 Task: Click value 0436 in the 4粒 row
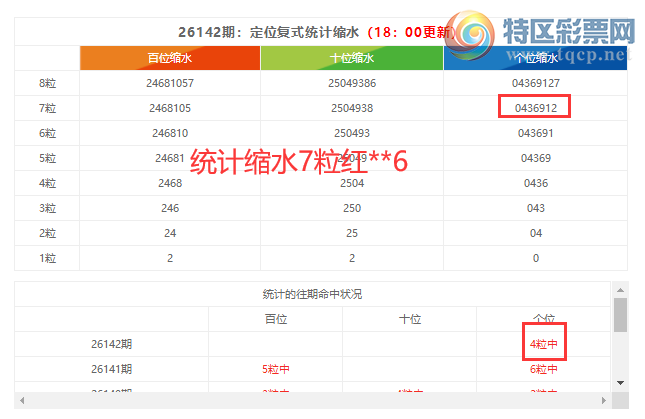coord(536,183)
